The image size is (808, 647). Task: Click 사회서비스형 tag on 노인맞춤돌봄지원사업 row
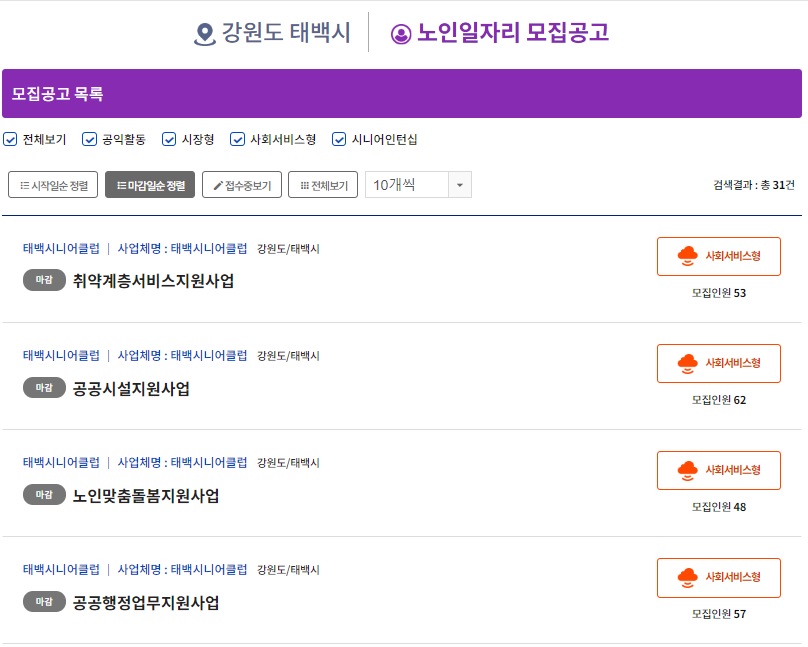click(719, 470)
